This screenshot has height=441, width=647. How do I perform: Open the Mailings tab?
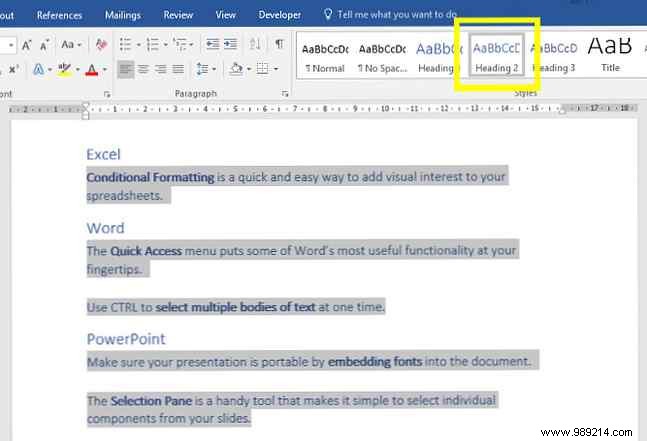[x=123, y=15]
